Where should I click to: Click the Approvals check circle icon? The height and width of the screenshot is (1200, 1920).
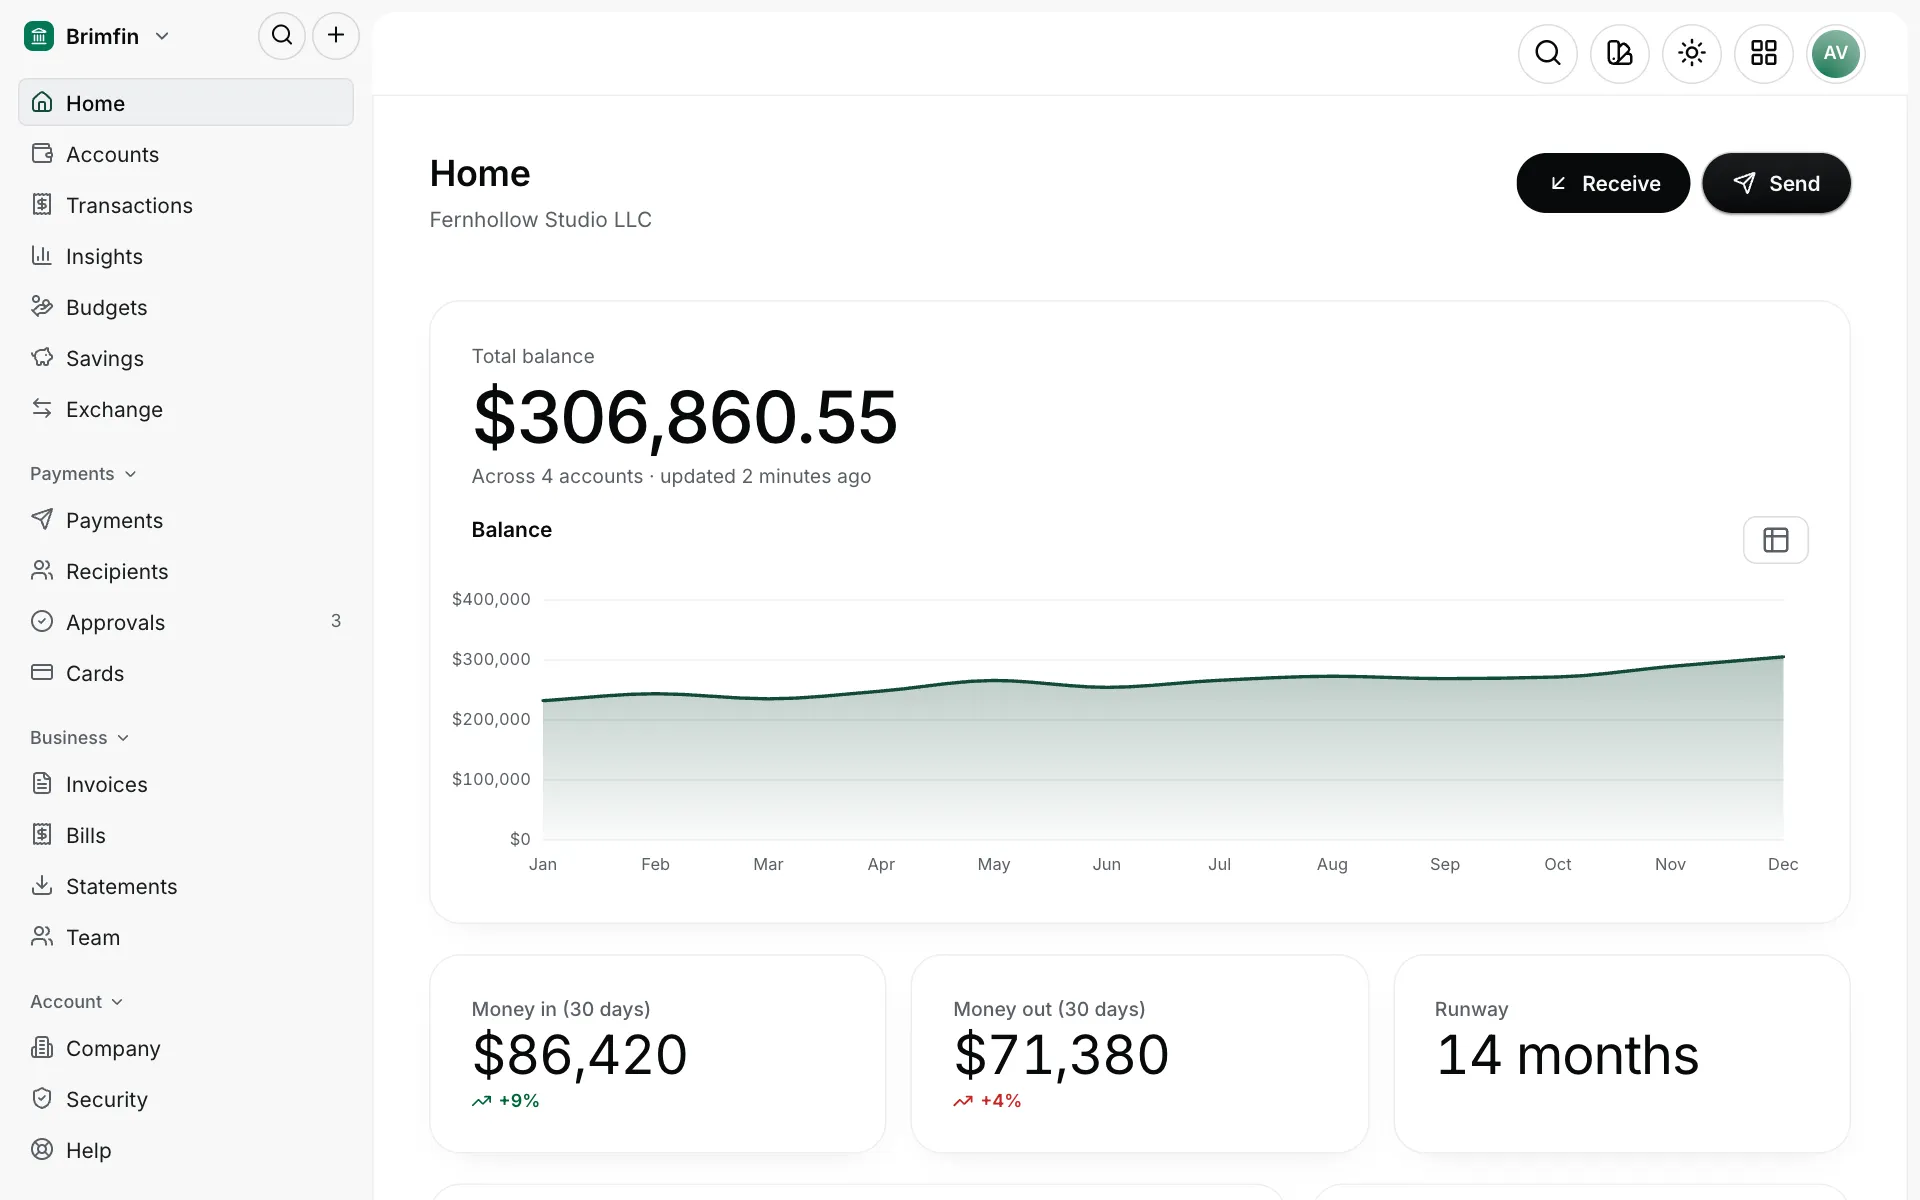tap(42, 621)
